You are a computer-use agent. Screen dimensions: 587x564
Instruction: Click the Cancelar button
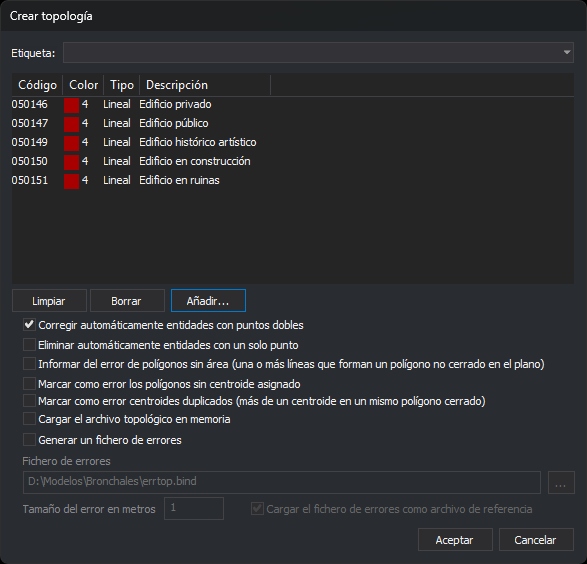(536, 540)
